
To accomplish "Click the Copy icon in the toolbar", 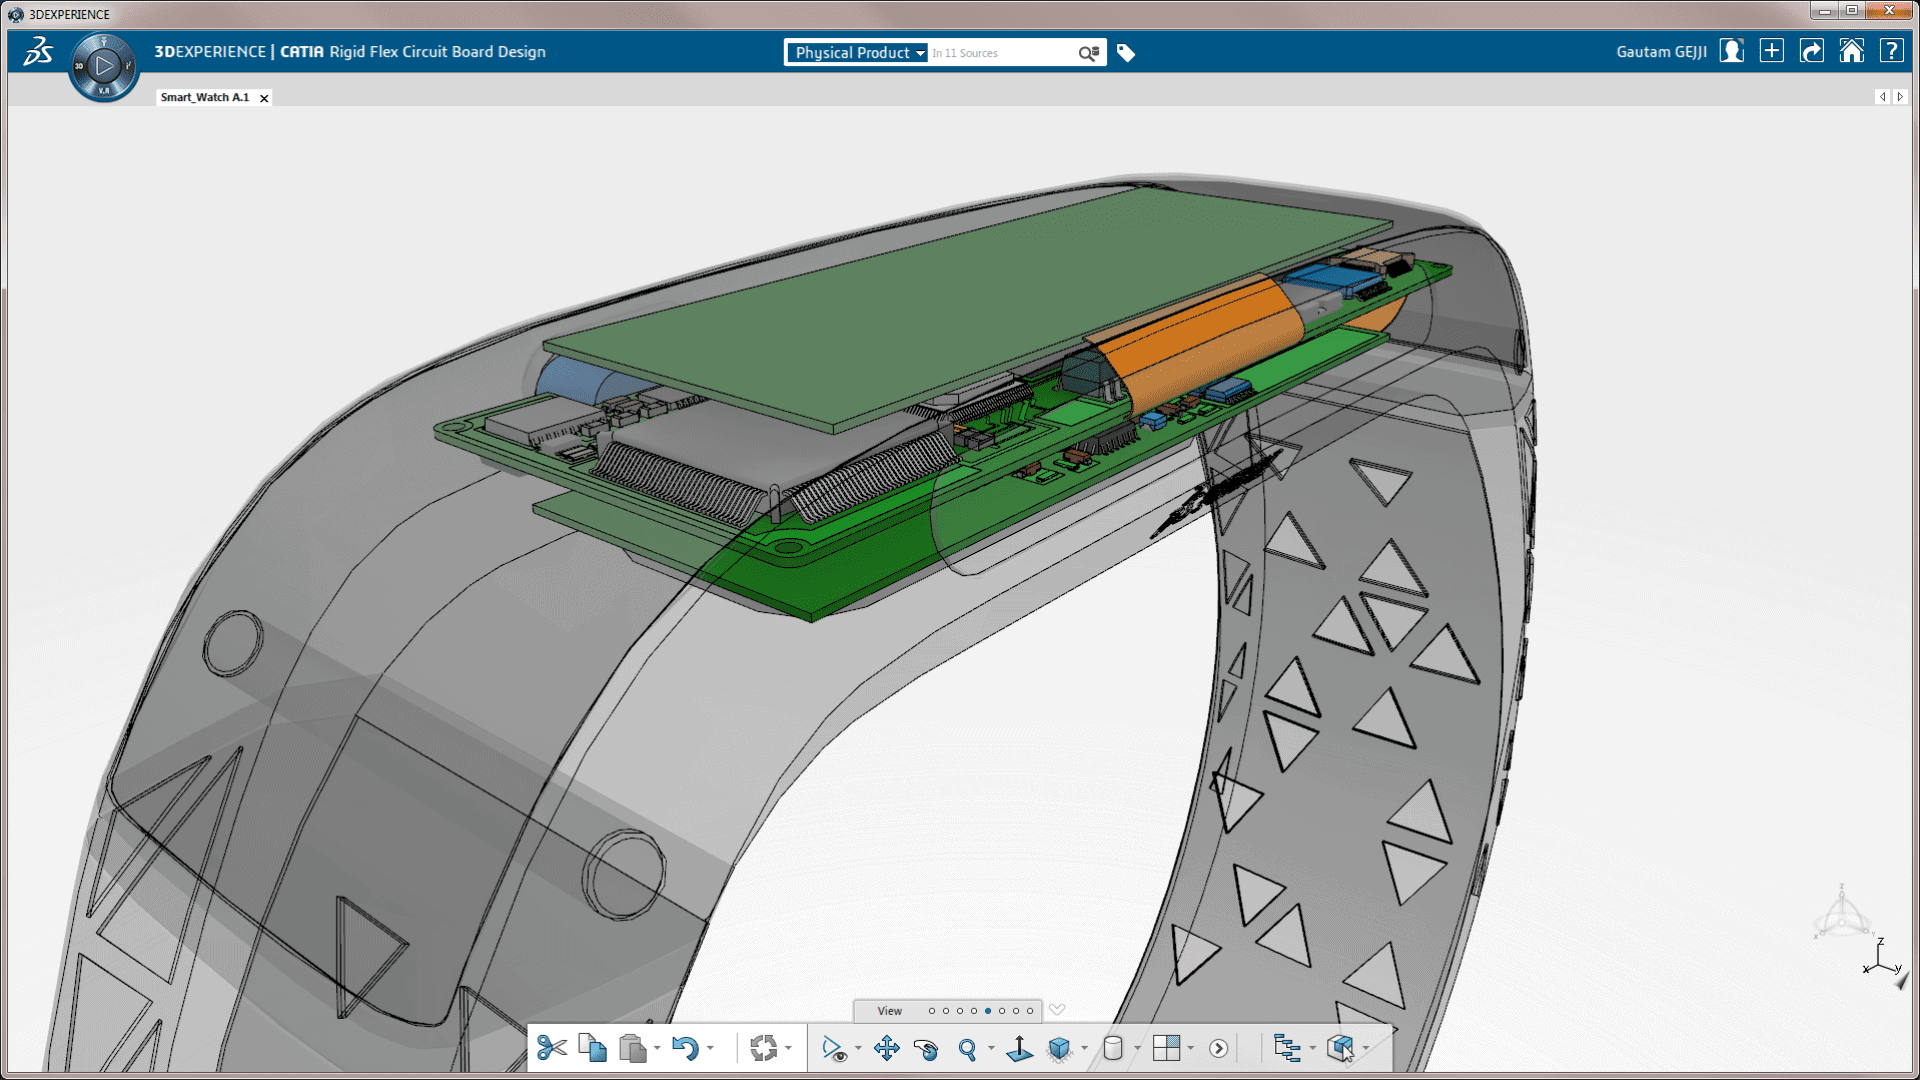I will pos(592,1048).
